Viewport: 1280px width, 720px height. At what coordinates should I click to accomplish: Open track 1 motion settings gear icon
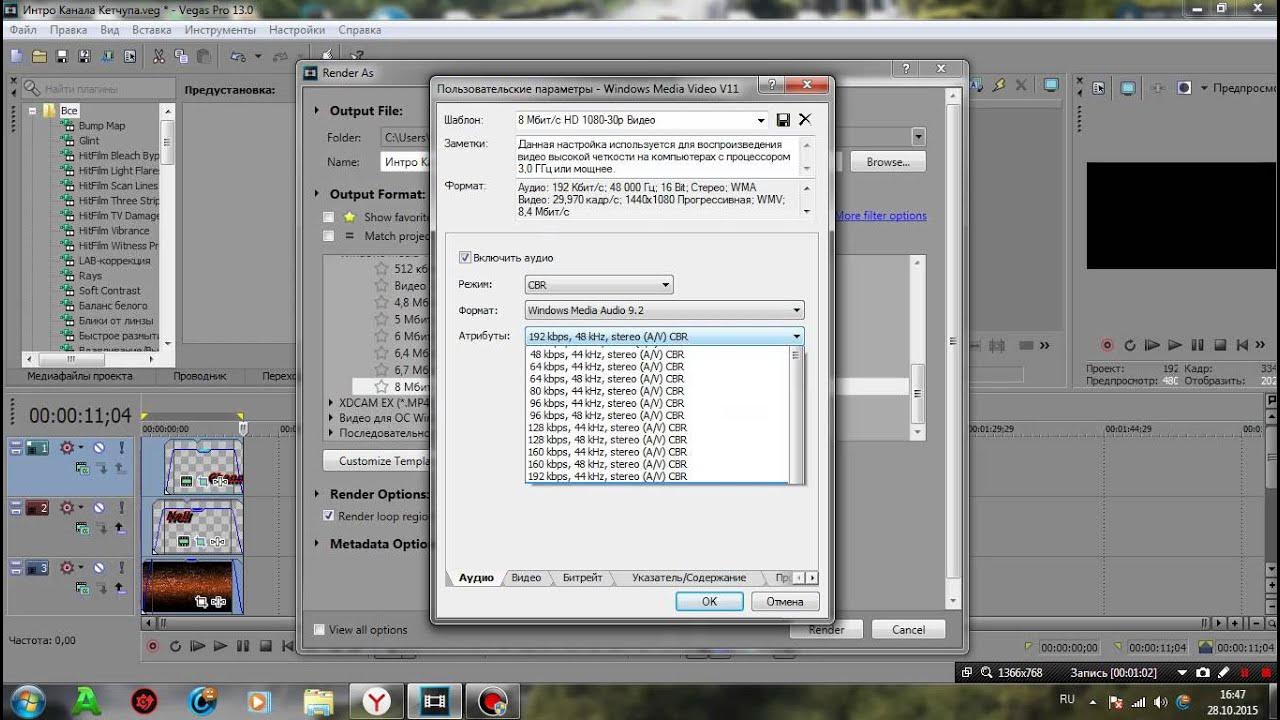pyautogui.click(x=67, y=448)
